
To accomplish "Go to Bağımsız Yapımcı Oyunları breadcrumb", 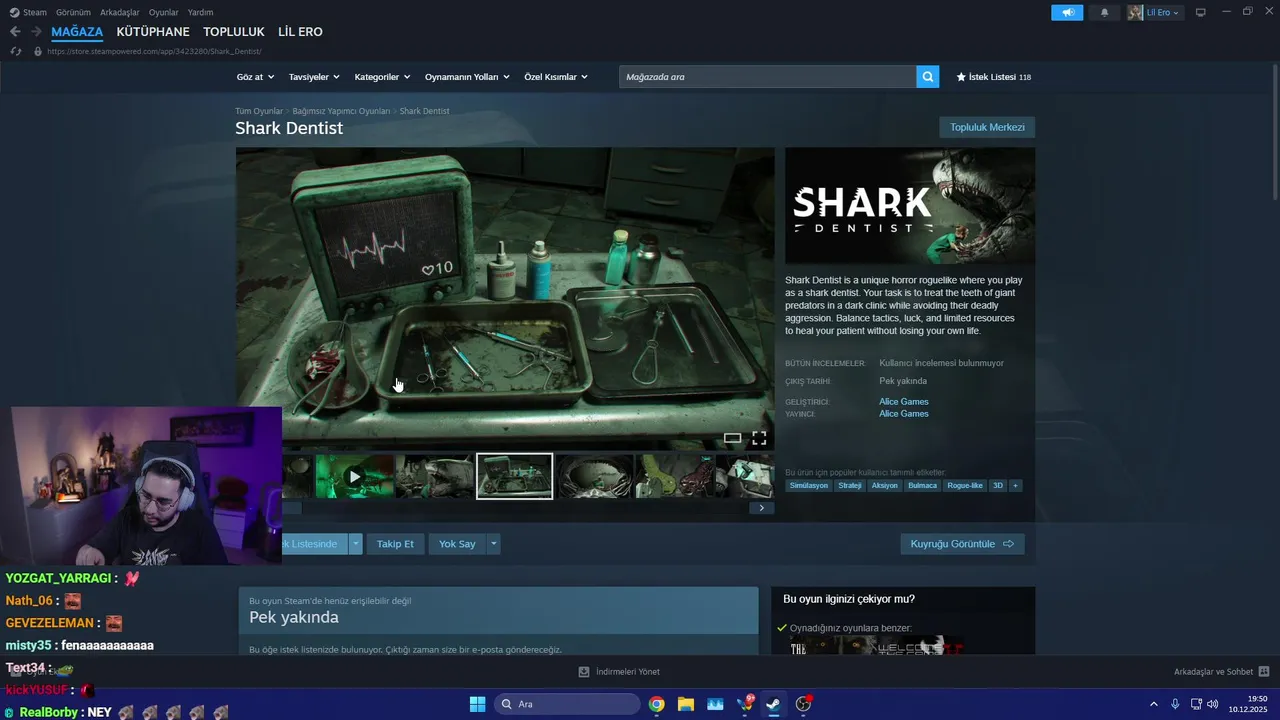I will 341,111.
